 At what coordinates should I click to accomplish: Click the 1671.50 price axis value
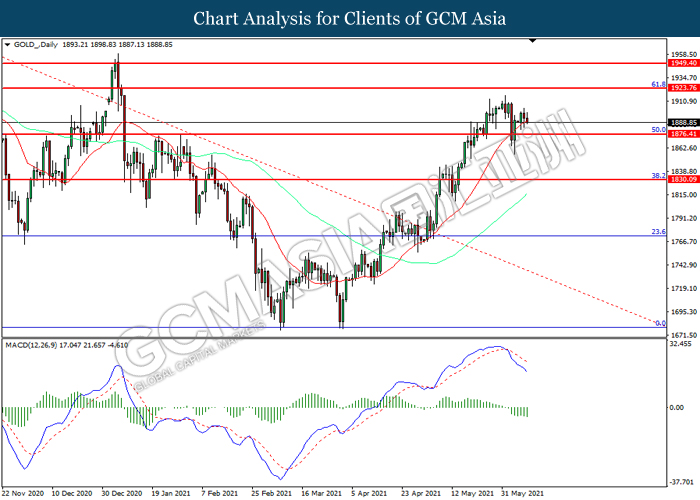683,335
